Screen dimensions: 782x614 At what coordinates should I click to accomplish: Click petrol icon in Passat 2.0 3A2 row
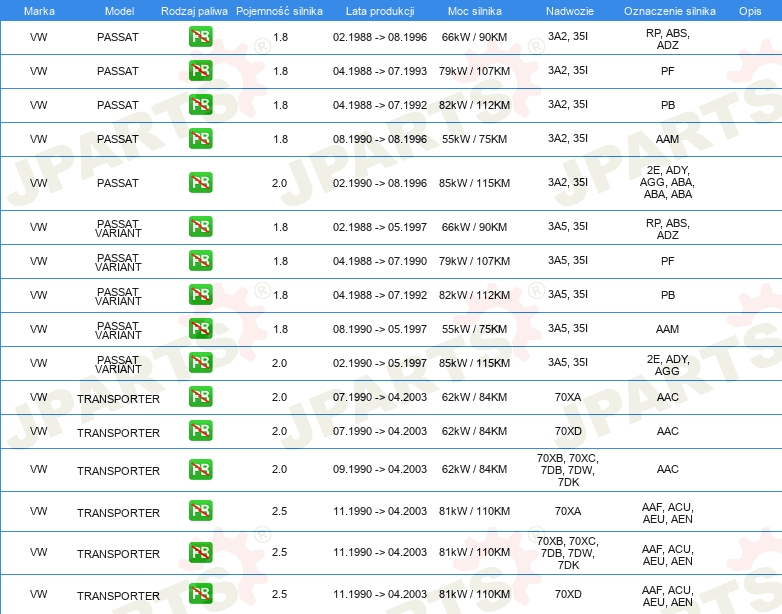pos(200,183)
